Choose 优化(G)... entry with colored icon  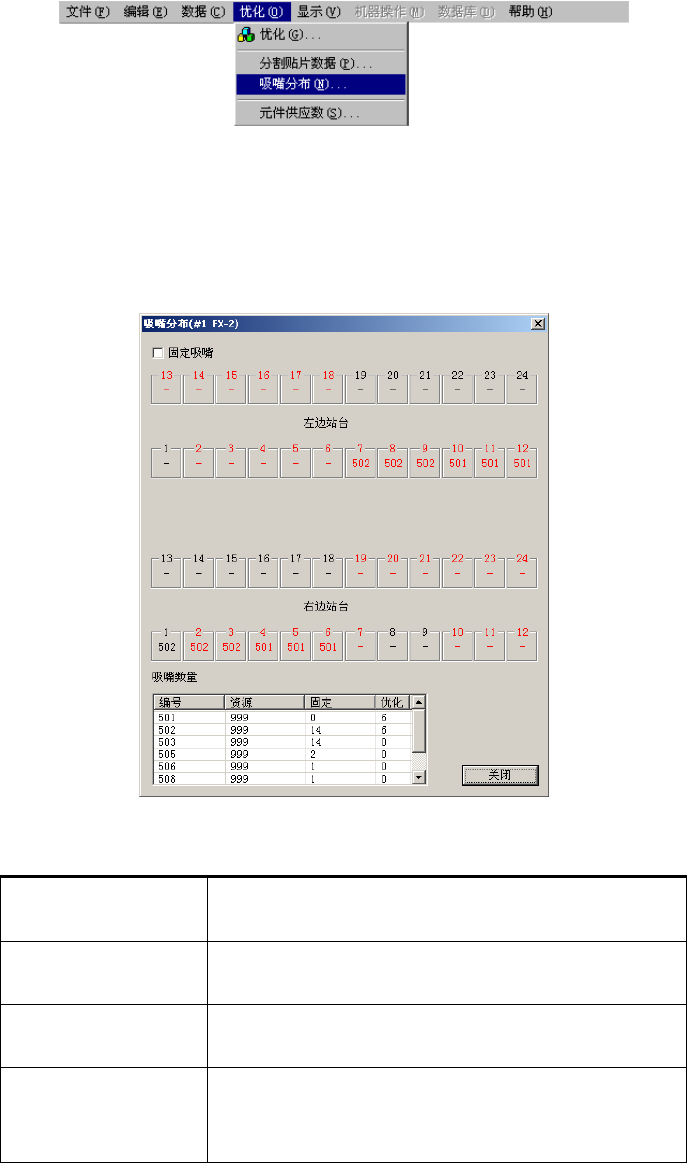(321, 35)
